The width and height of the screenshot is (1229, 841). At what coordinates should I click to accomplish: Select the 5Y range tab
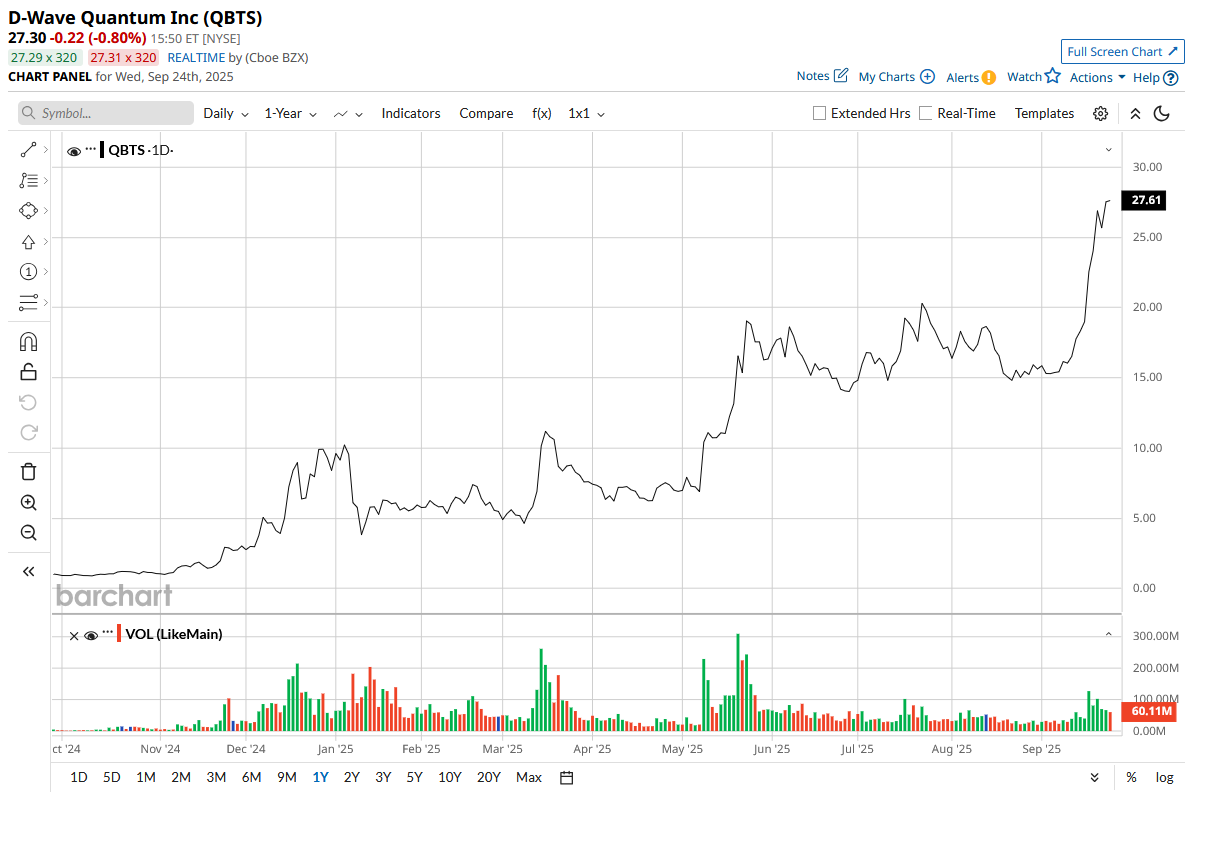[414, 777]
